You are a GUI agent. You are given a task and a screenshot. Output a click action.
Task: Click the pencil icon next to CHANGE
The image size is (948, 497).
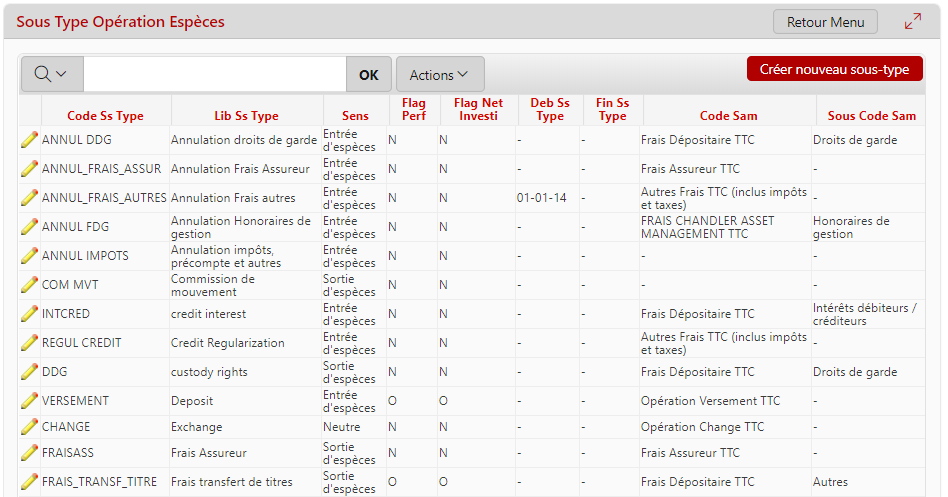[29, 427]
